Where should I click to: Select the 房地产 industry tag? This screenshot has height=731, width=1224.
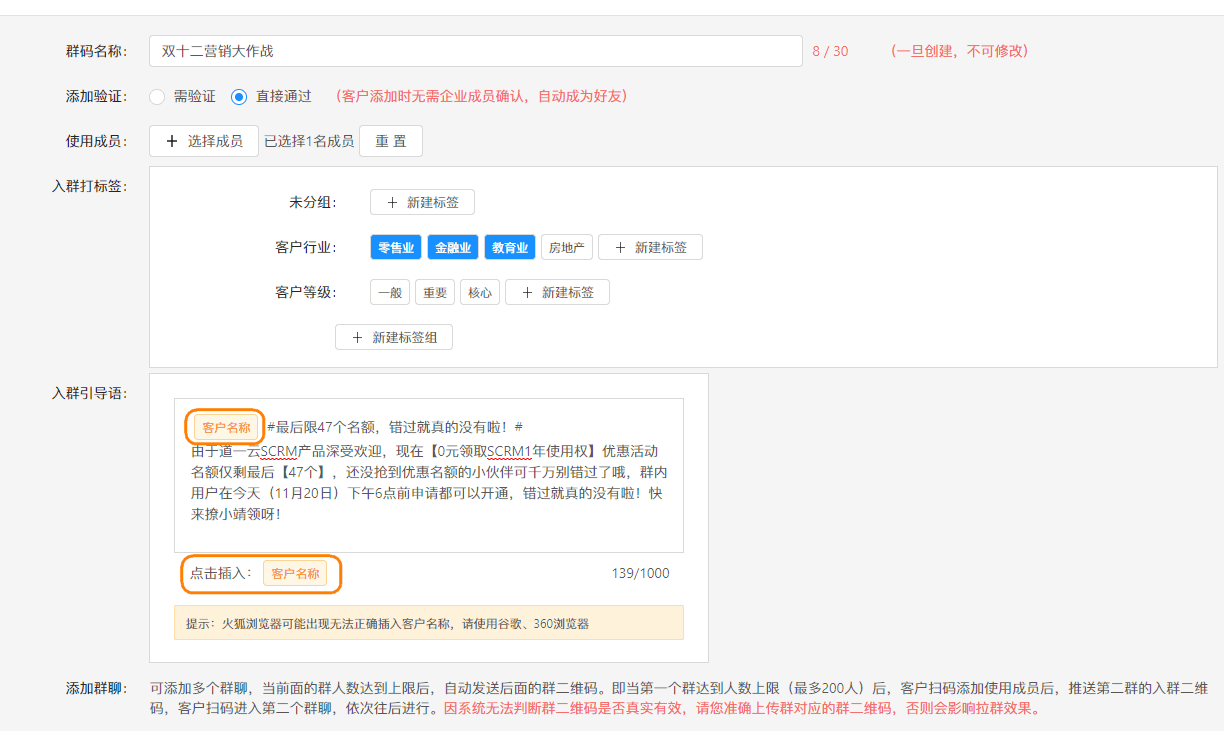click(x=567, y=247)
